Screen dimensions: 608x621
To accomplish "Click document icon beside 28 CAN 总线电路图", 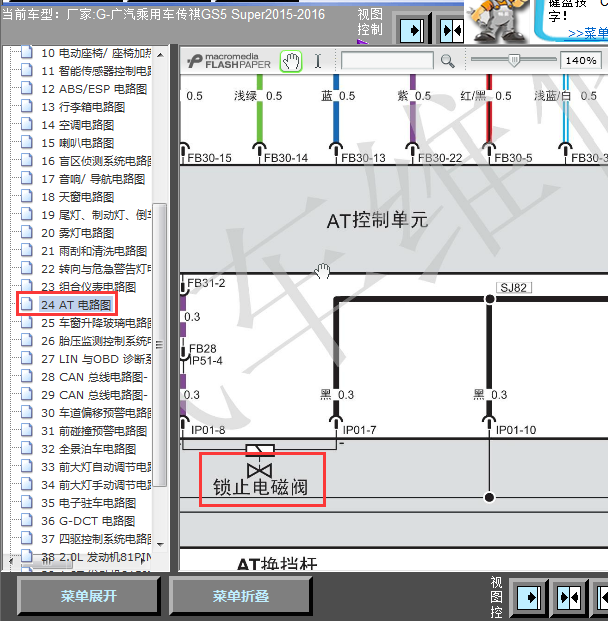I will tap(27, 376).
